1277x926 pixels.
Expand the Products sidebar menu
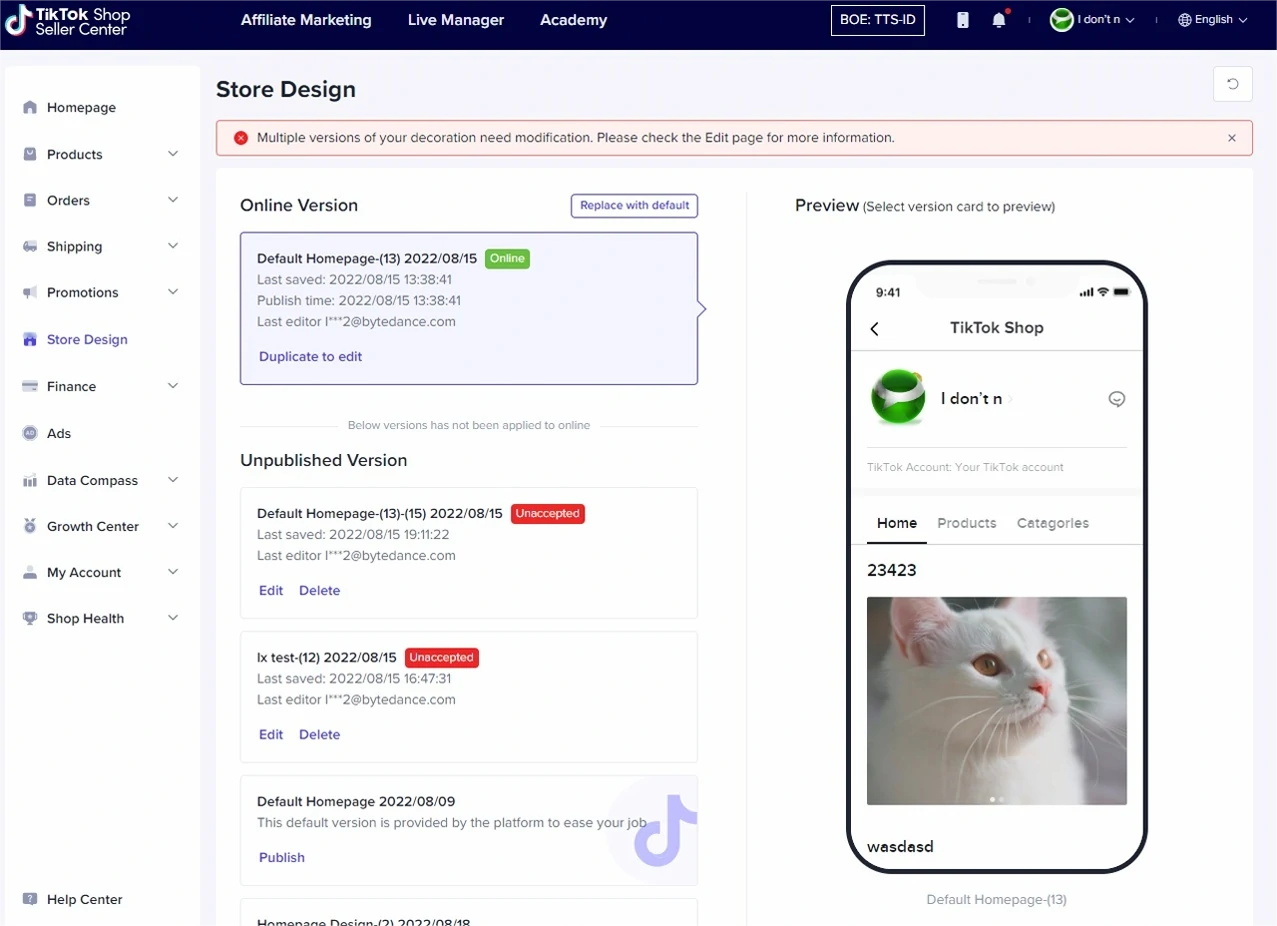173,154
